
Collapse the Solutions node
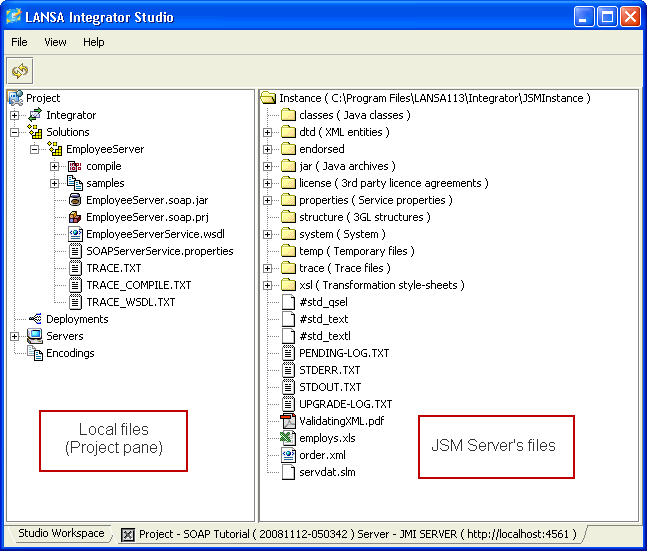pyautogui.click(x=15, y=132)
